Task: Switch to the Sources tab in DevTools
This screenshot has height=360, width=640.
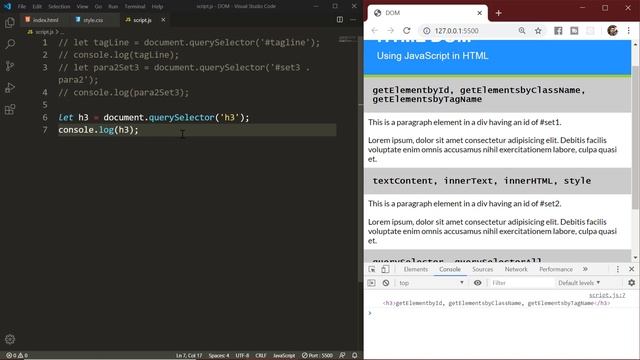Action: (482, 269)
